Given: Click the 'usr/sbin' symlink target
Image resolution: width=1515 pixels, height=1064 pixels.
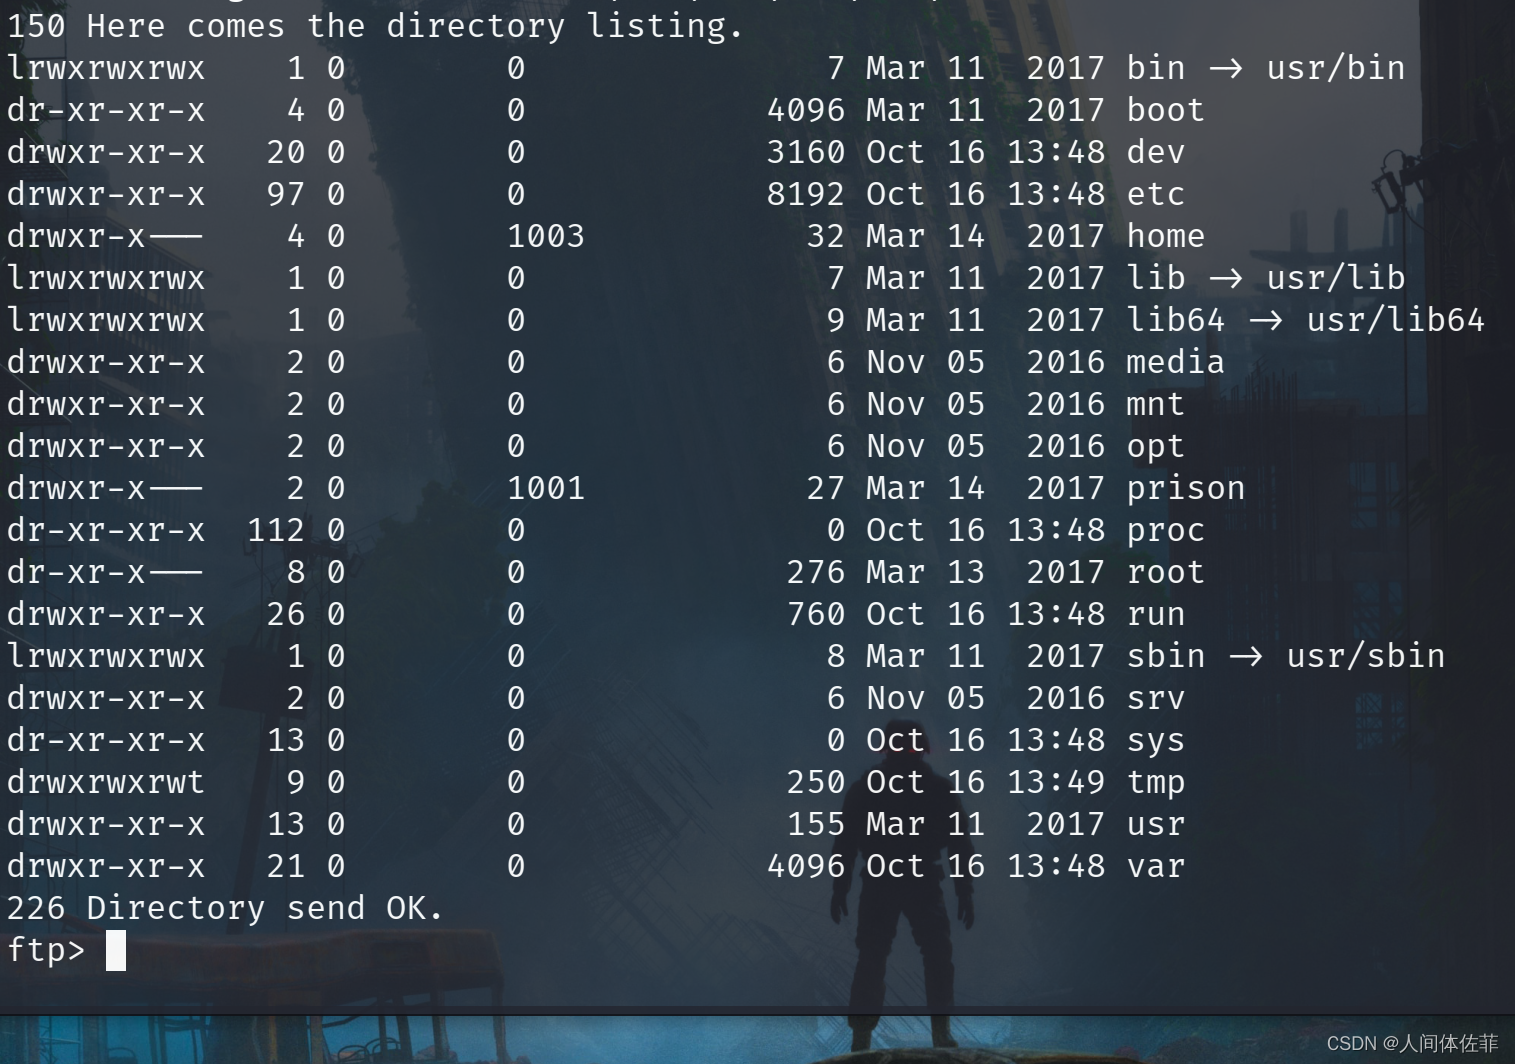Looking at the screenshot, I should [1365, 656].
